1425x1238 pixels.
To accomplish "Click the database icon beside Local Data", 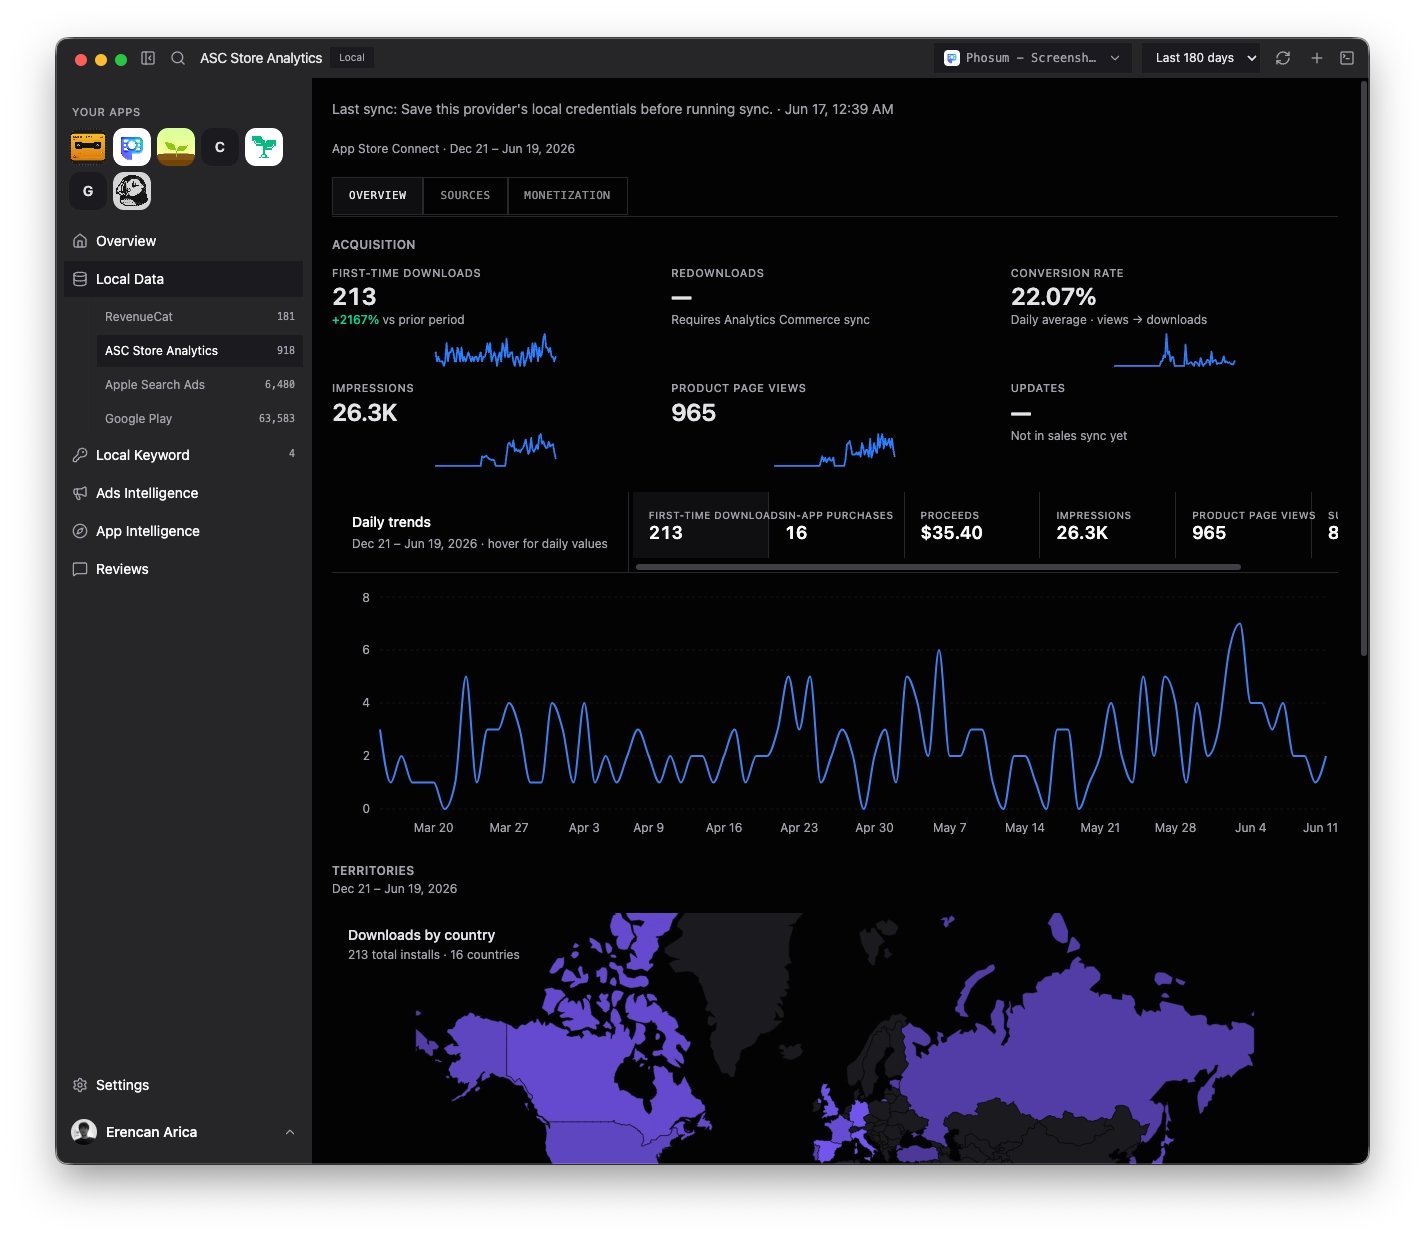I will [80, 279].
